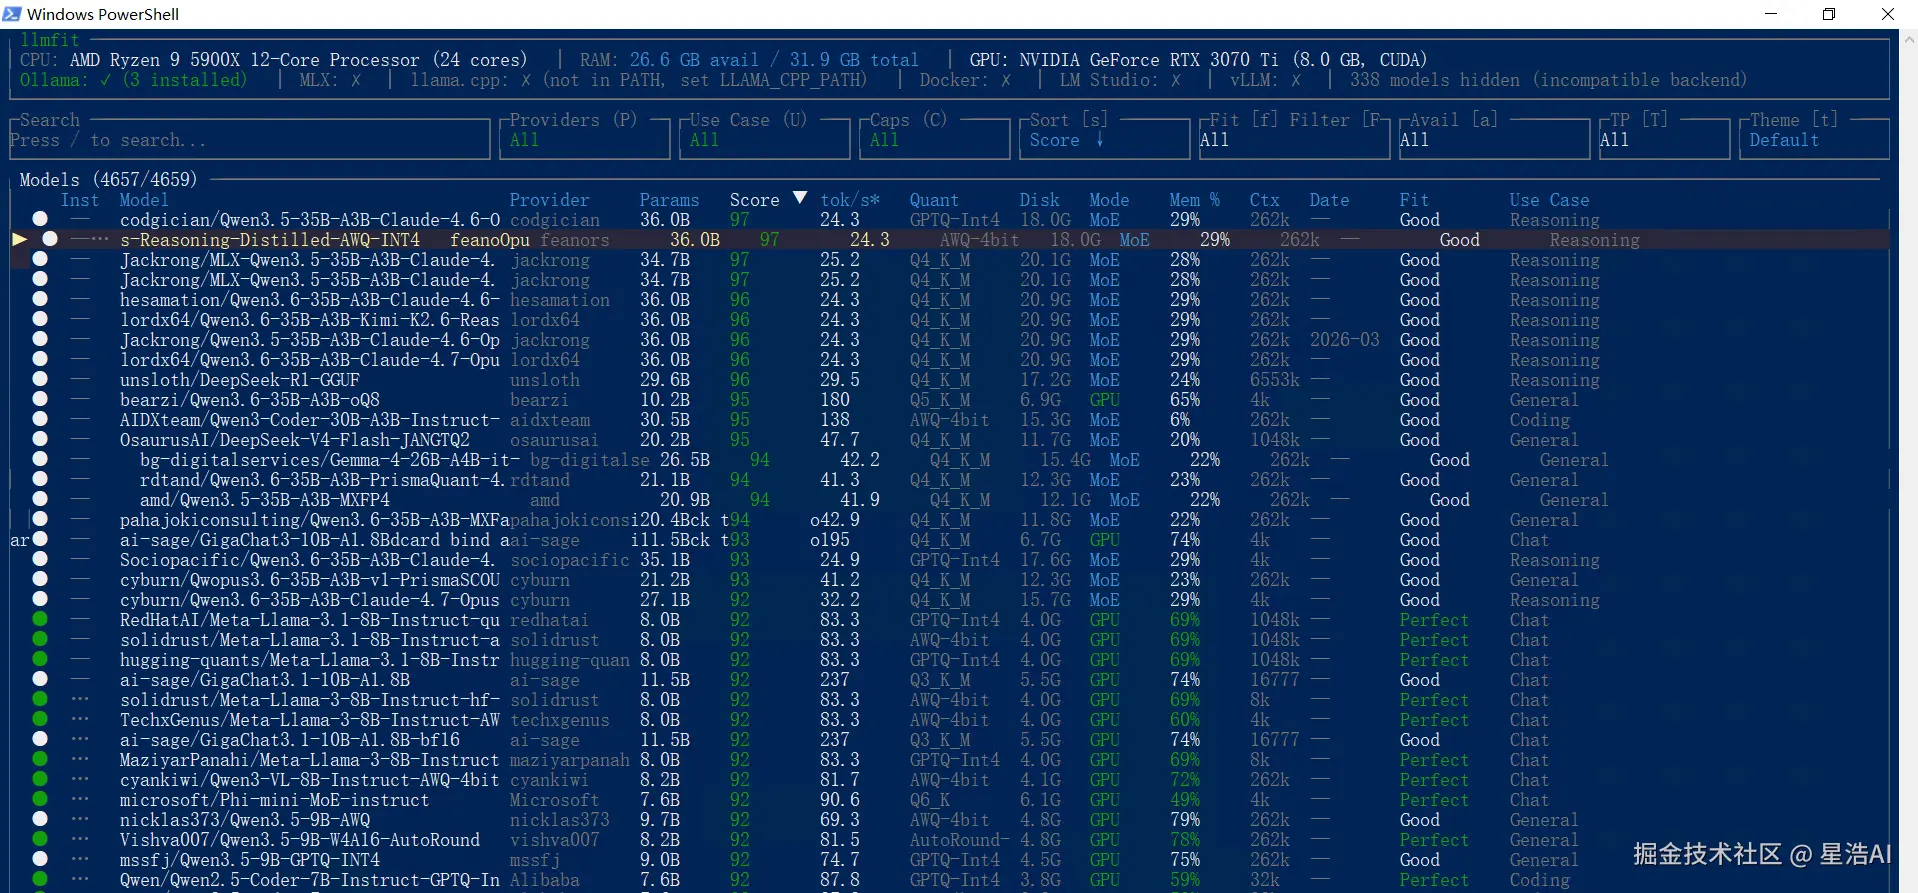Open the Use Case filter box

click(x=765, y=139)
